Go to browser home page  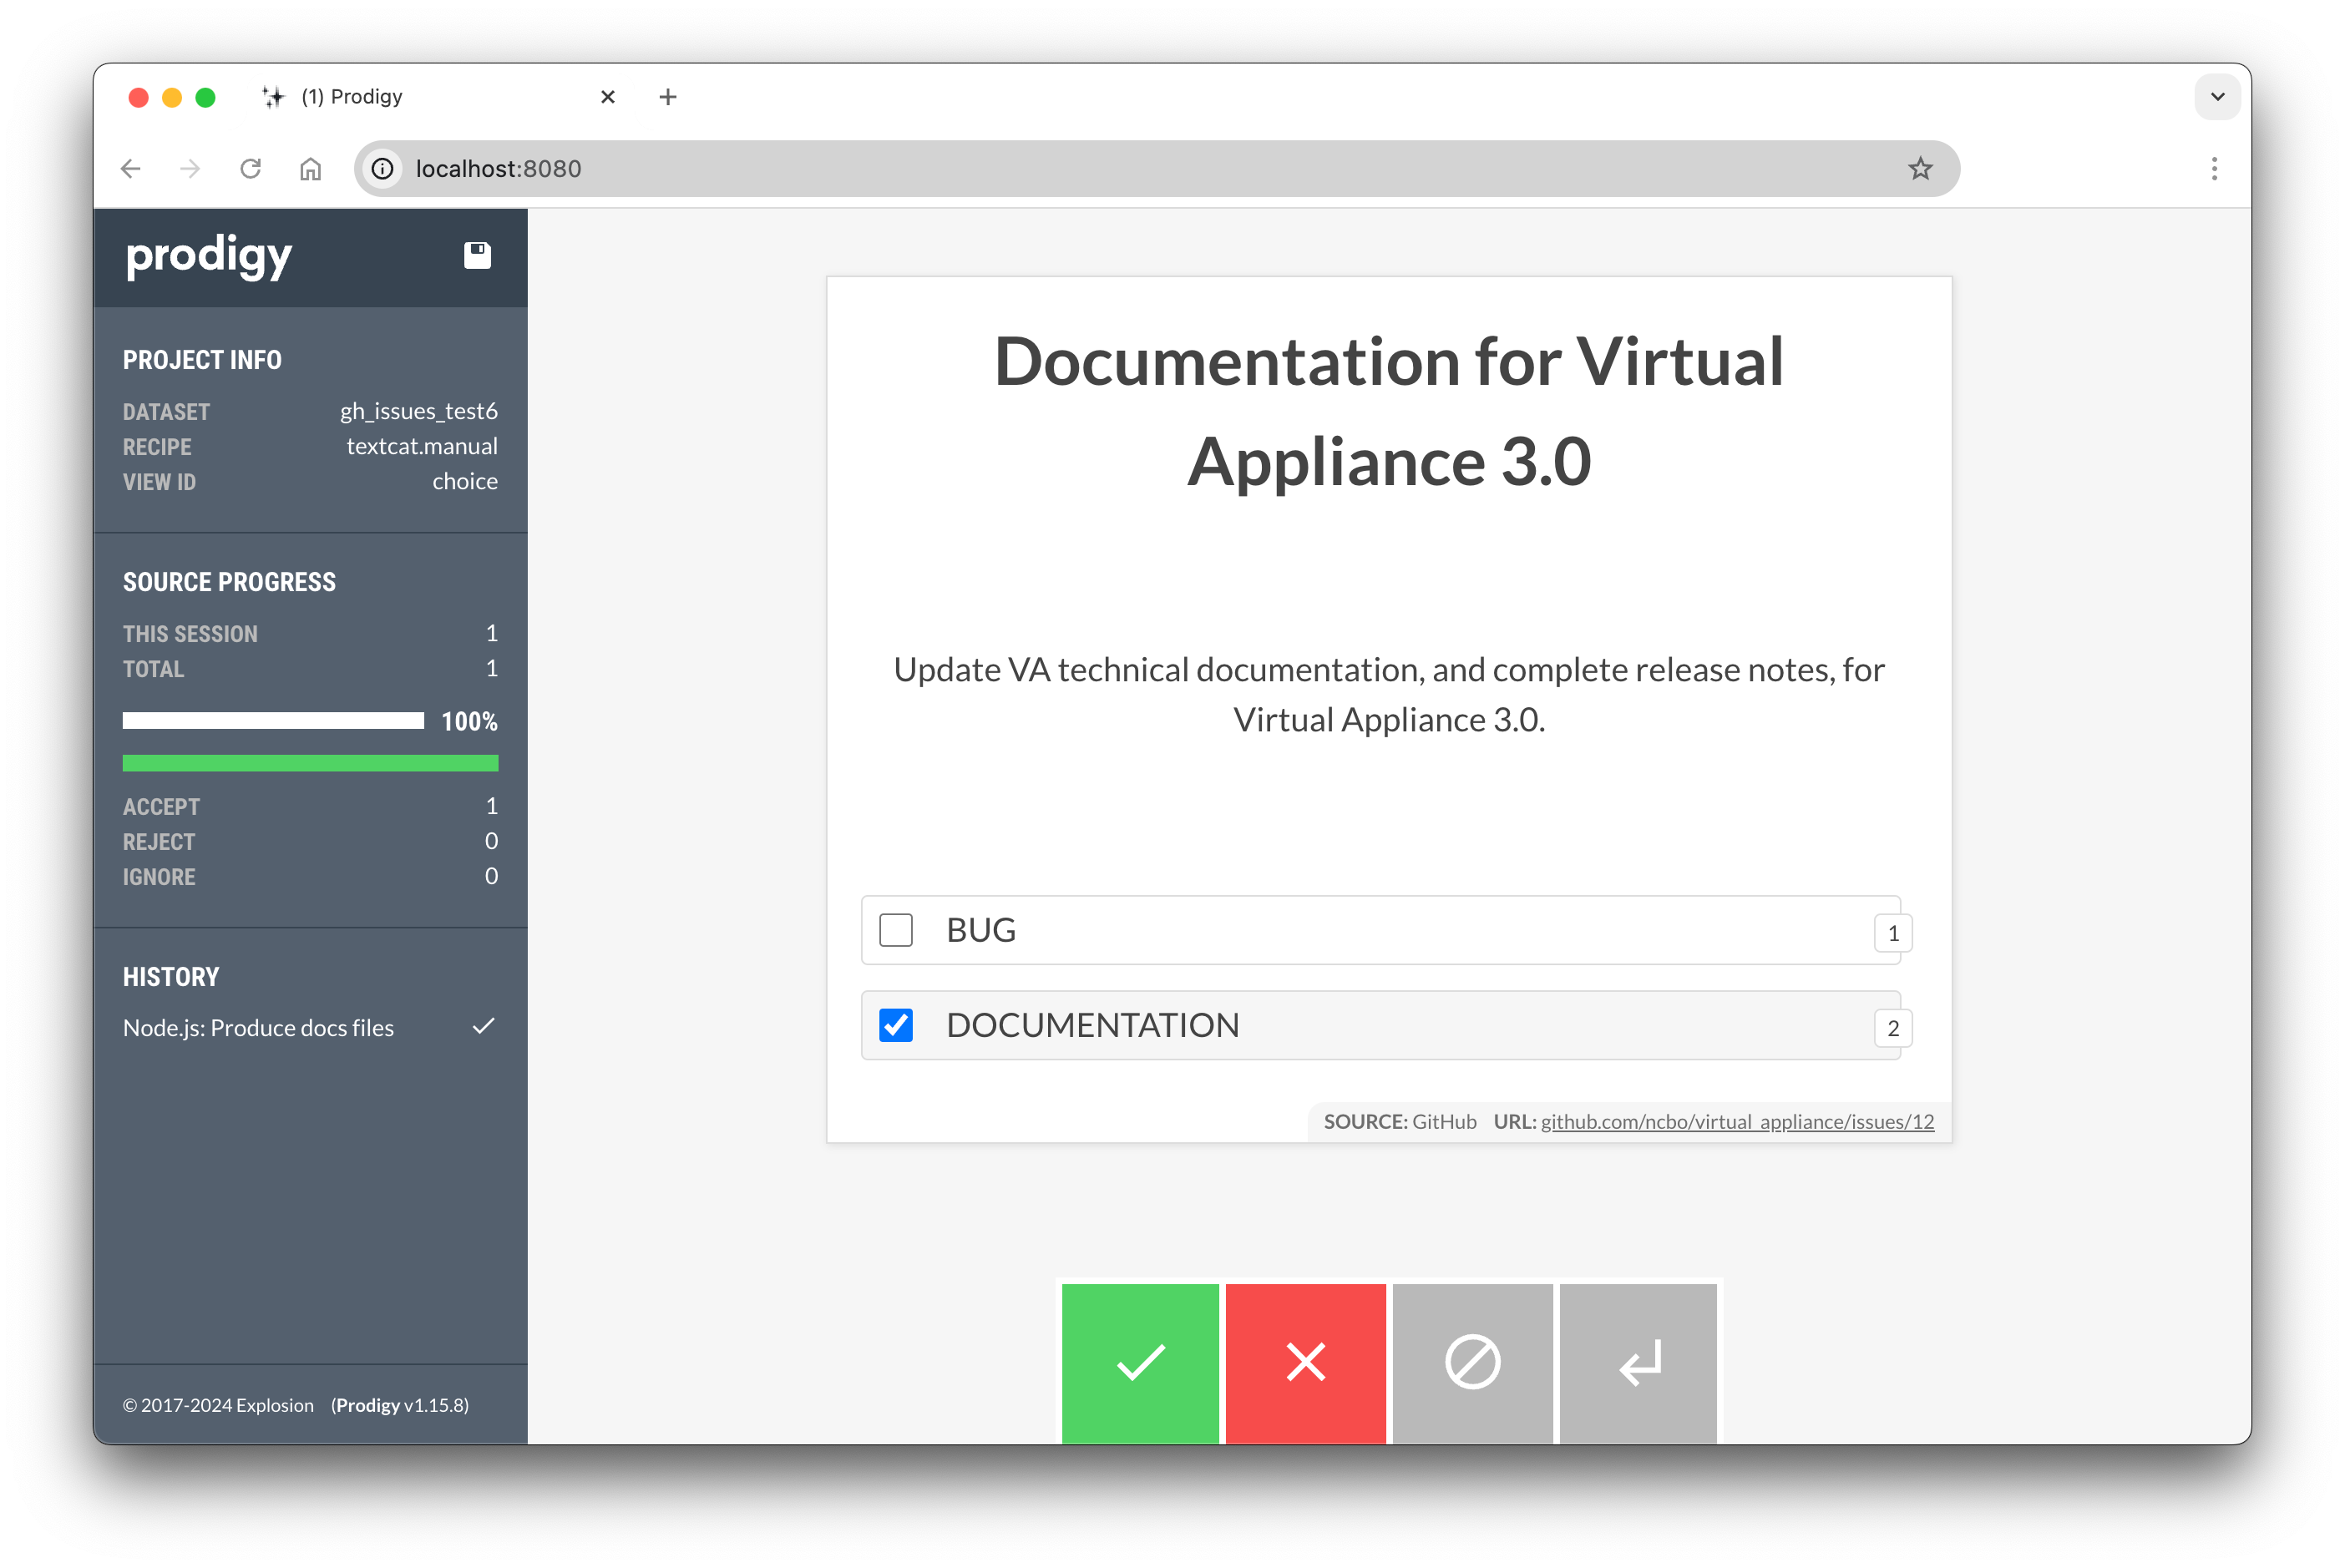(310, 168)
